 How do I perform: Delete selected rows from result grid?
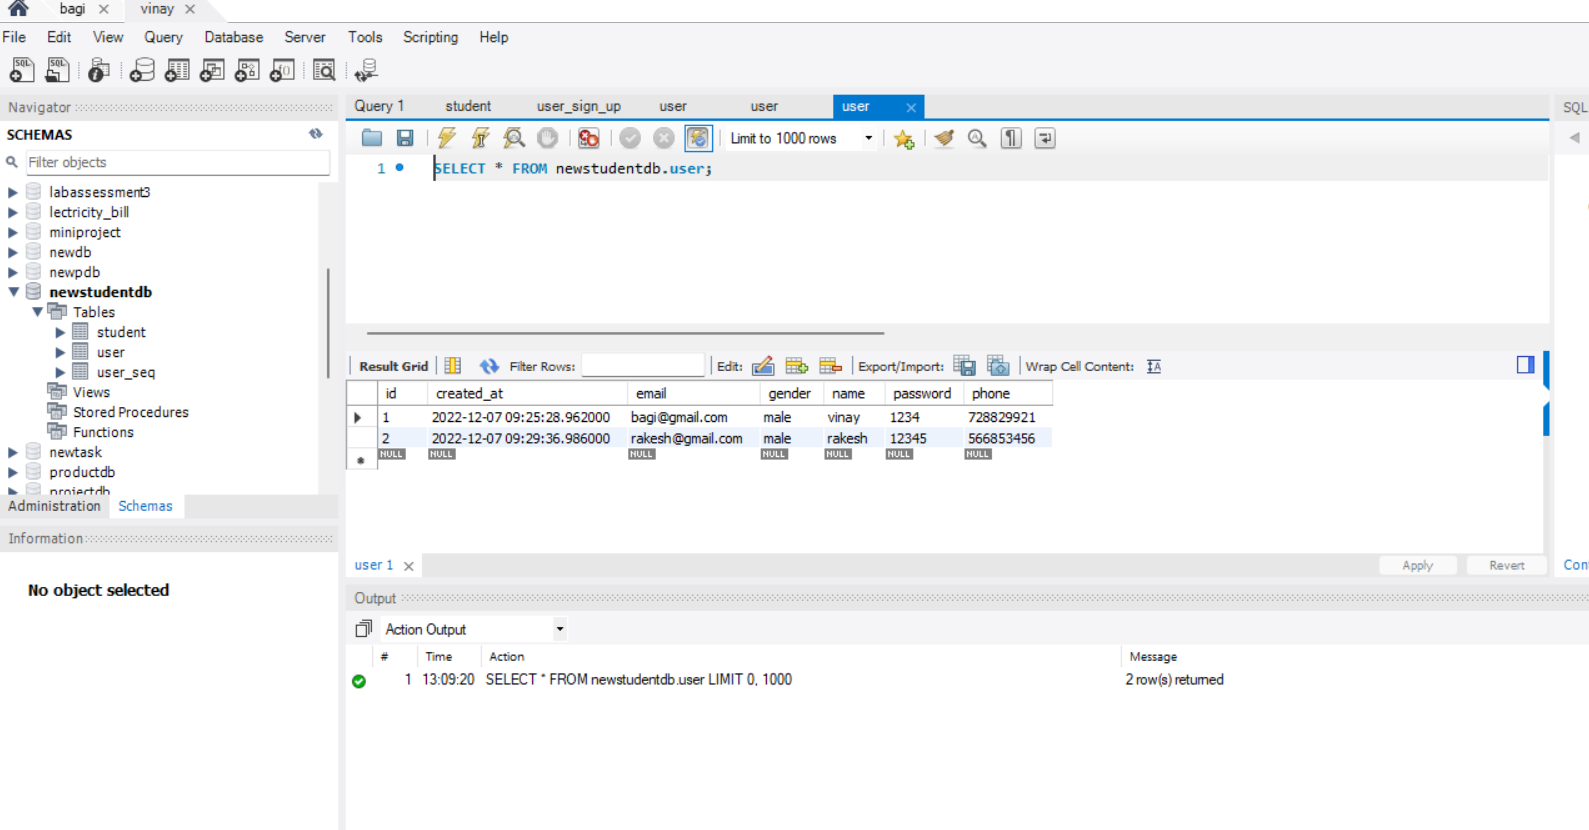click(830, 366)
